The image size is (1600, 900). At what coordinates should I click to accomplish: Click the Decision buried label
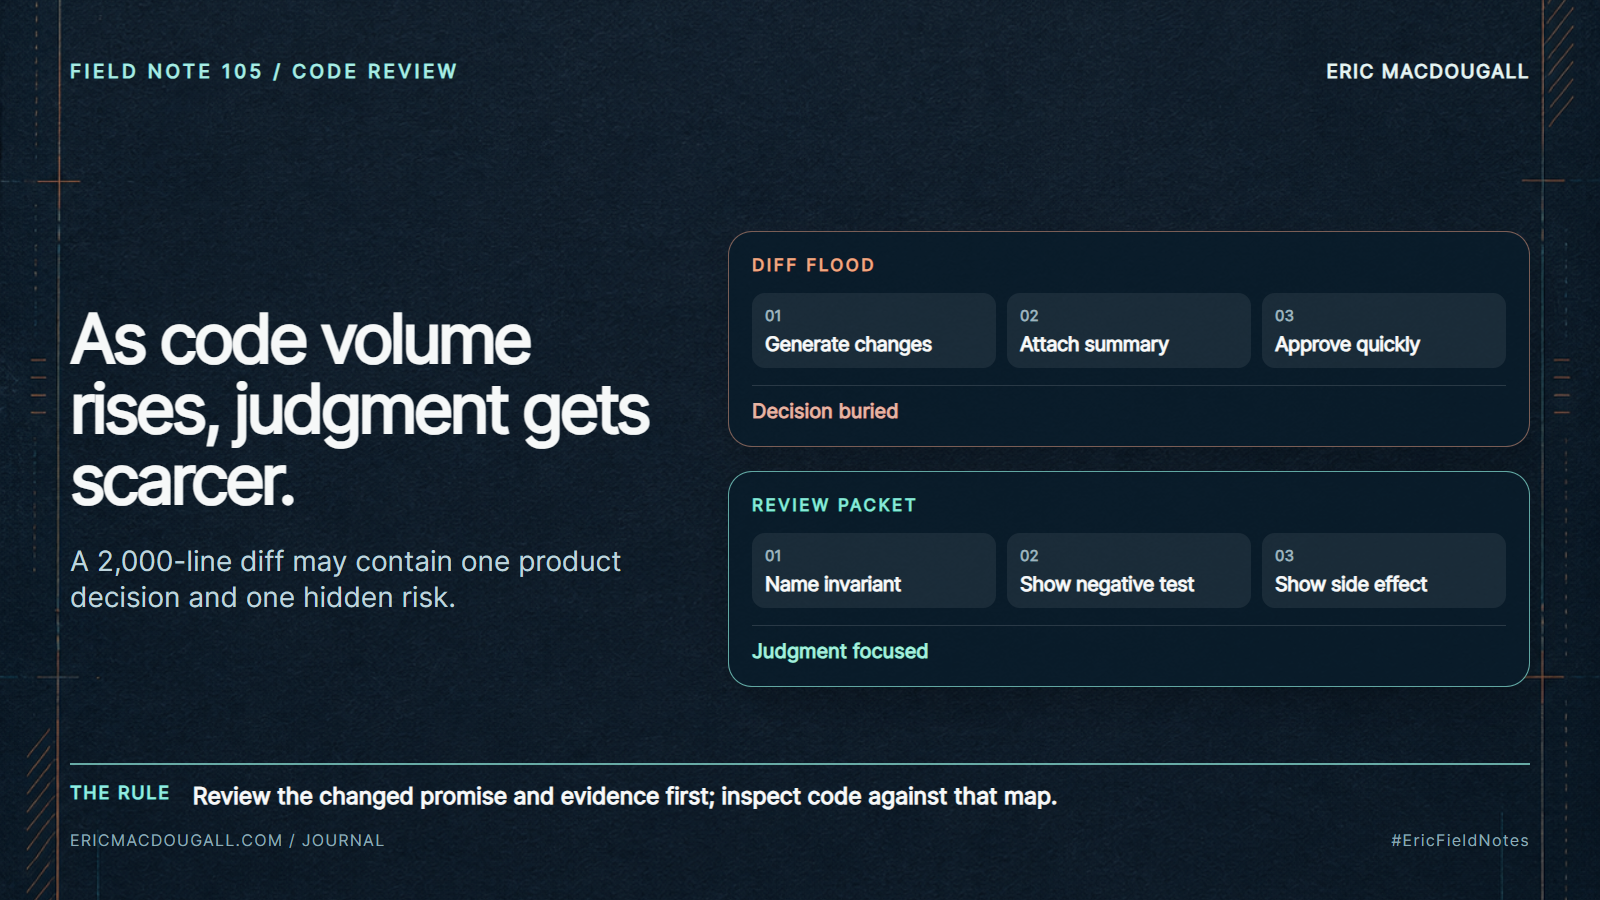(x=825, y=411)
